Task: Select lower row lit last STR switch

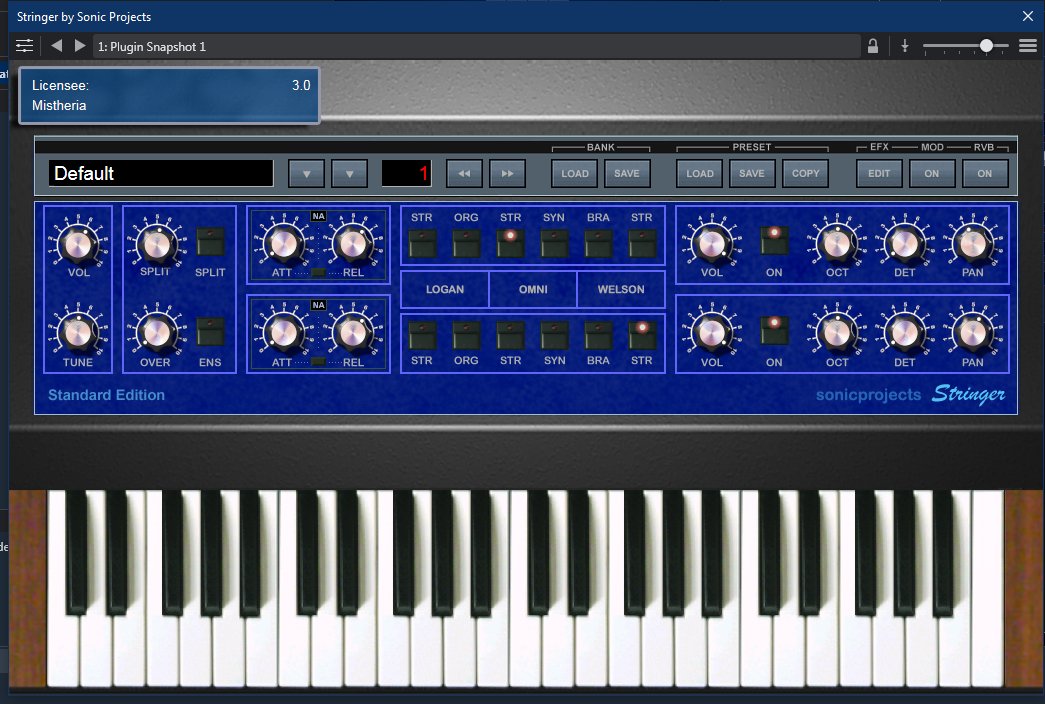Action: pos(642,335)
